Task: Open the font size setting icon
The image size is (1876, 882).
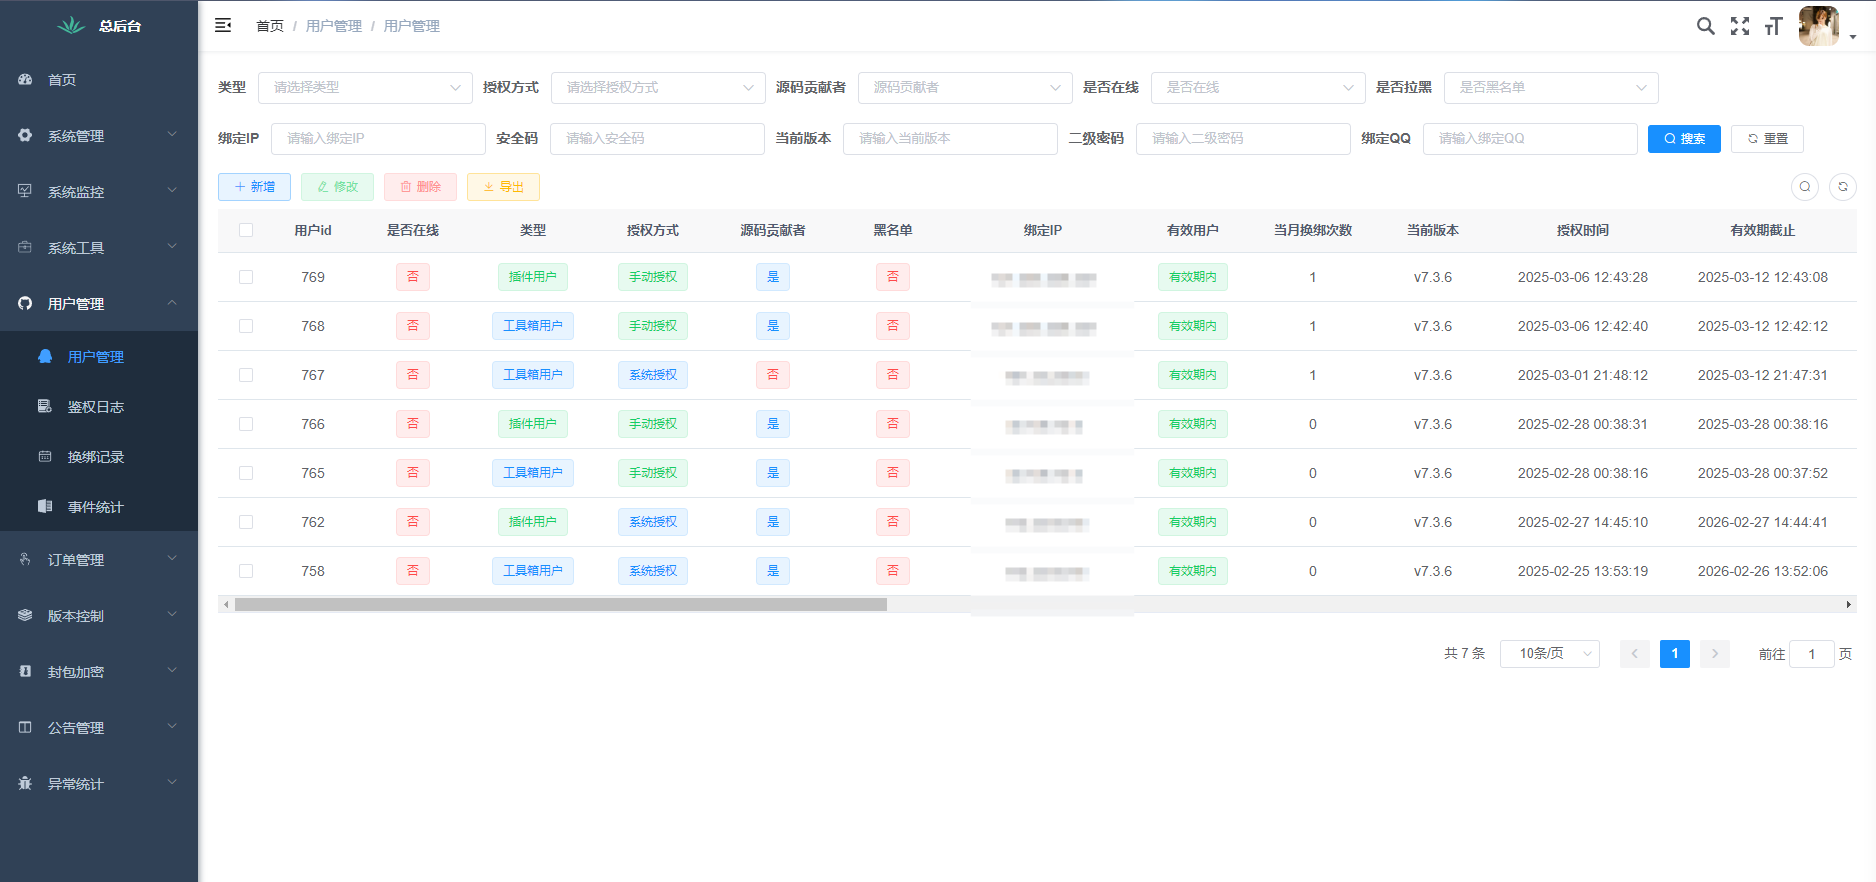Action: tap(1774, 26)
